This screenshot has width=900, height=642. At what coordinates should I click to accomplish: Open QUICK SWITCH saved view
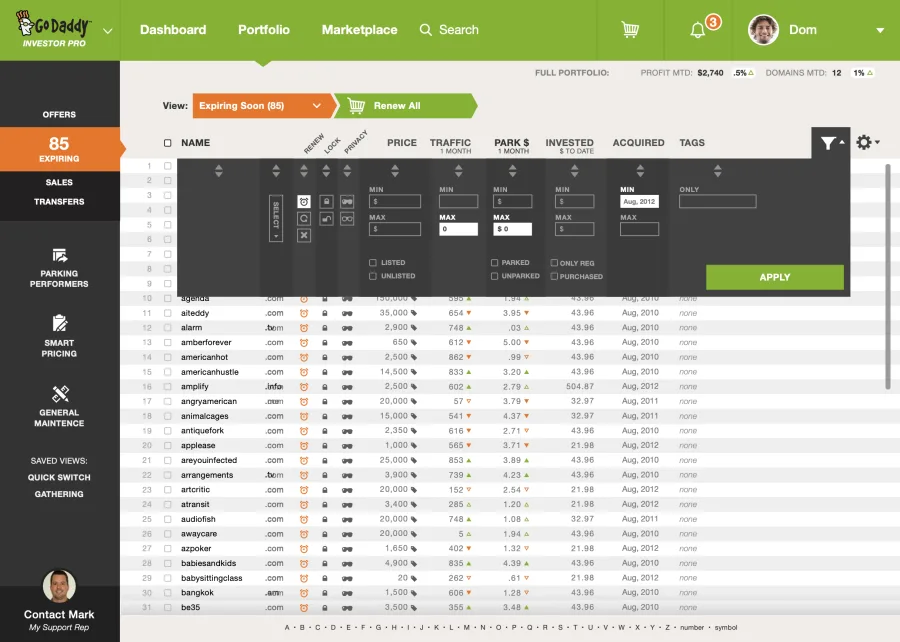(x=59, y=477)
